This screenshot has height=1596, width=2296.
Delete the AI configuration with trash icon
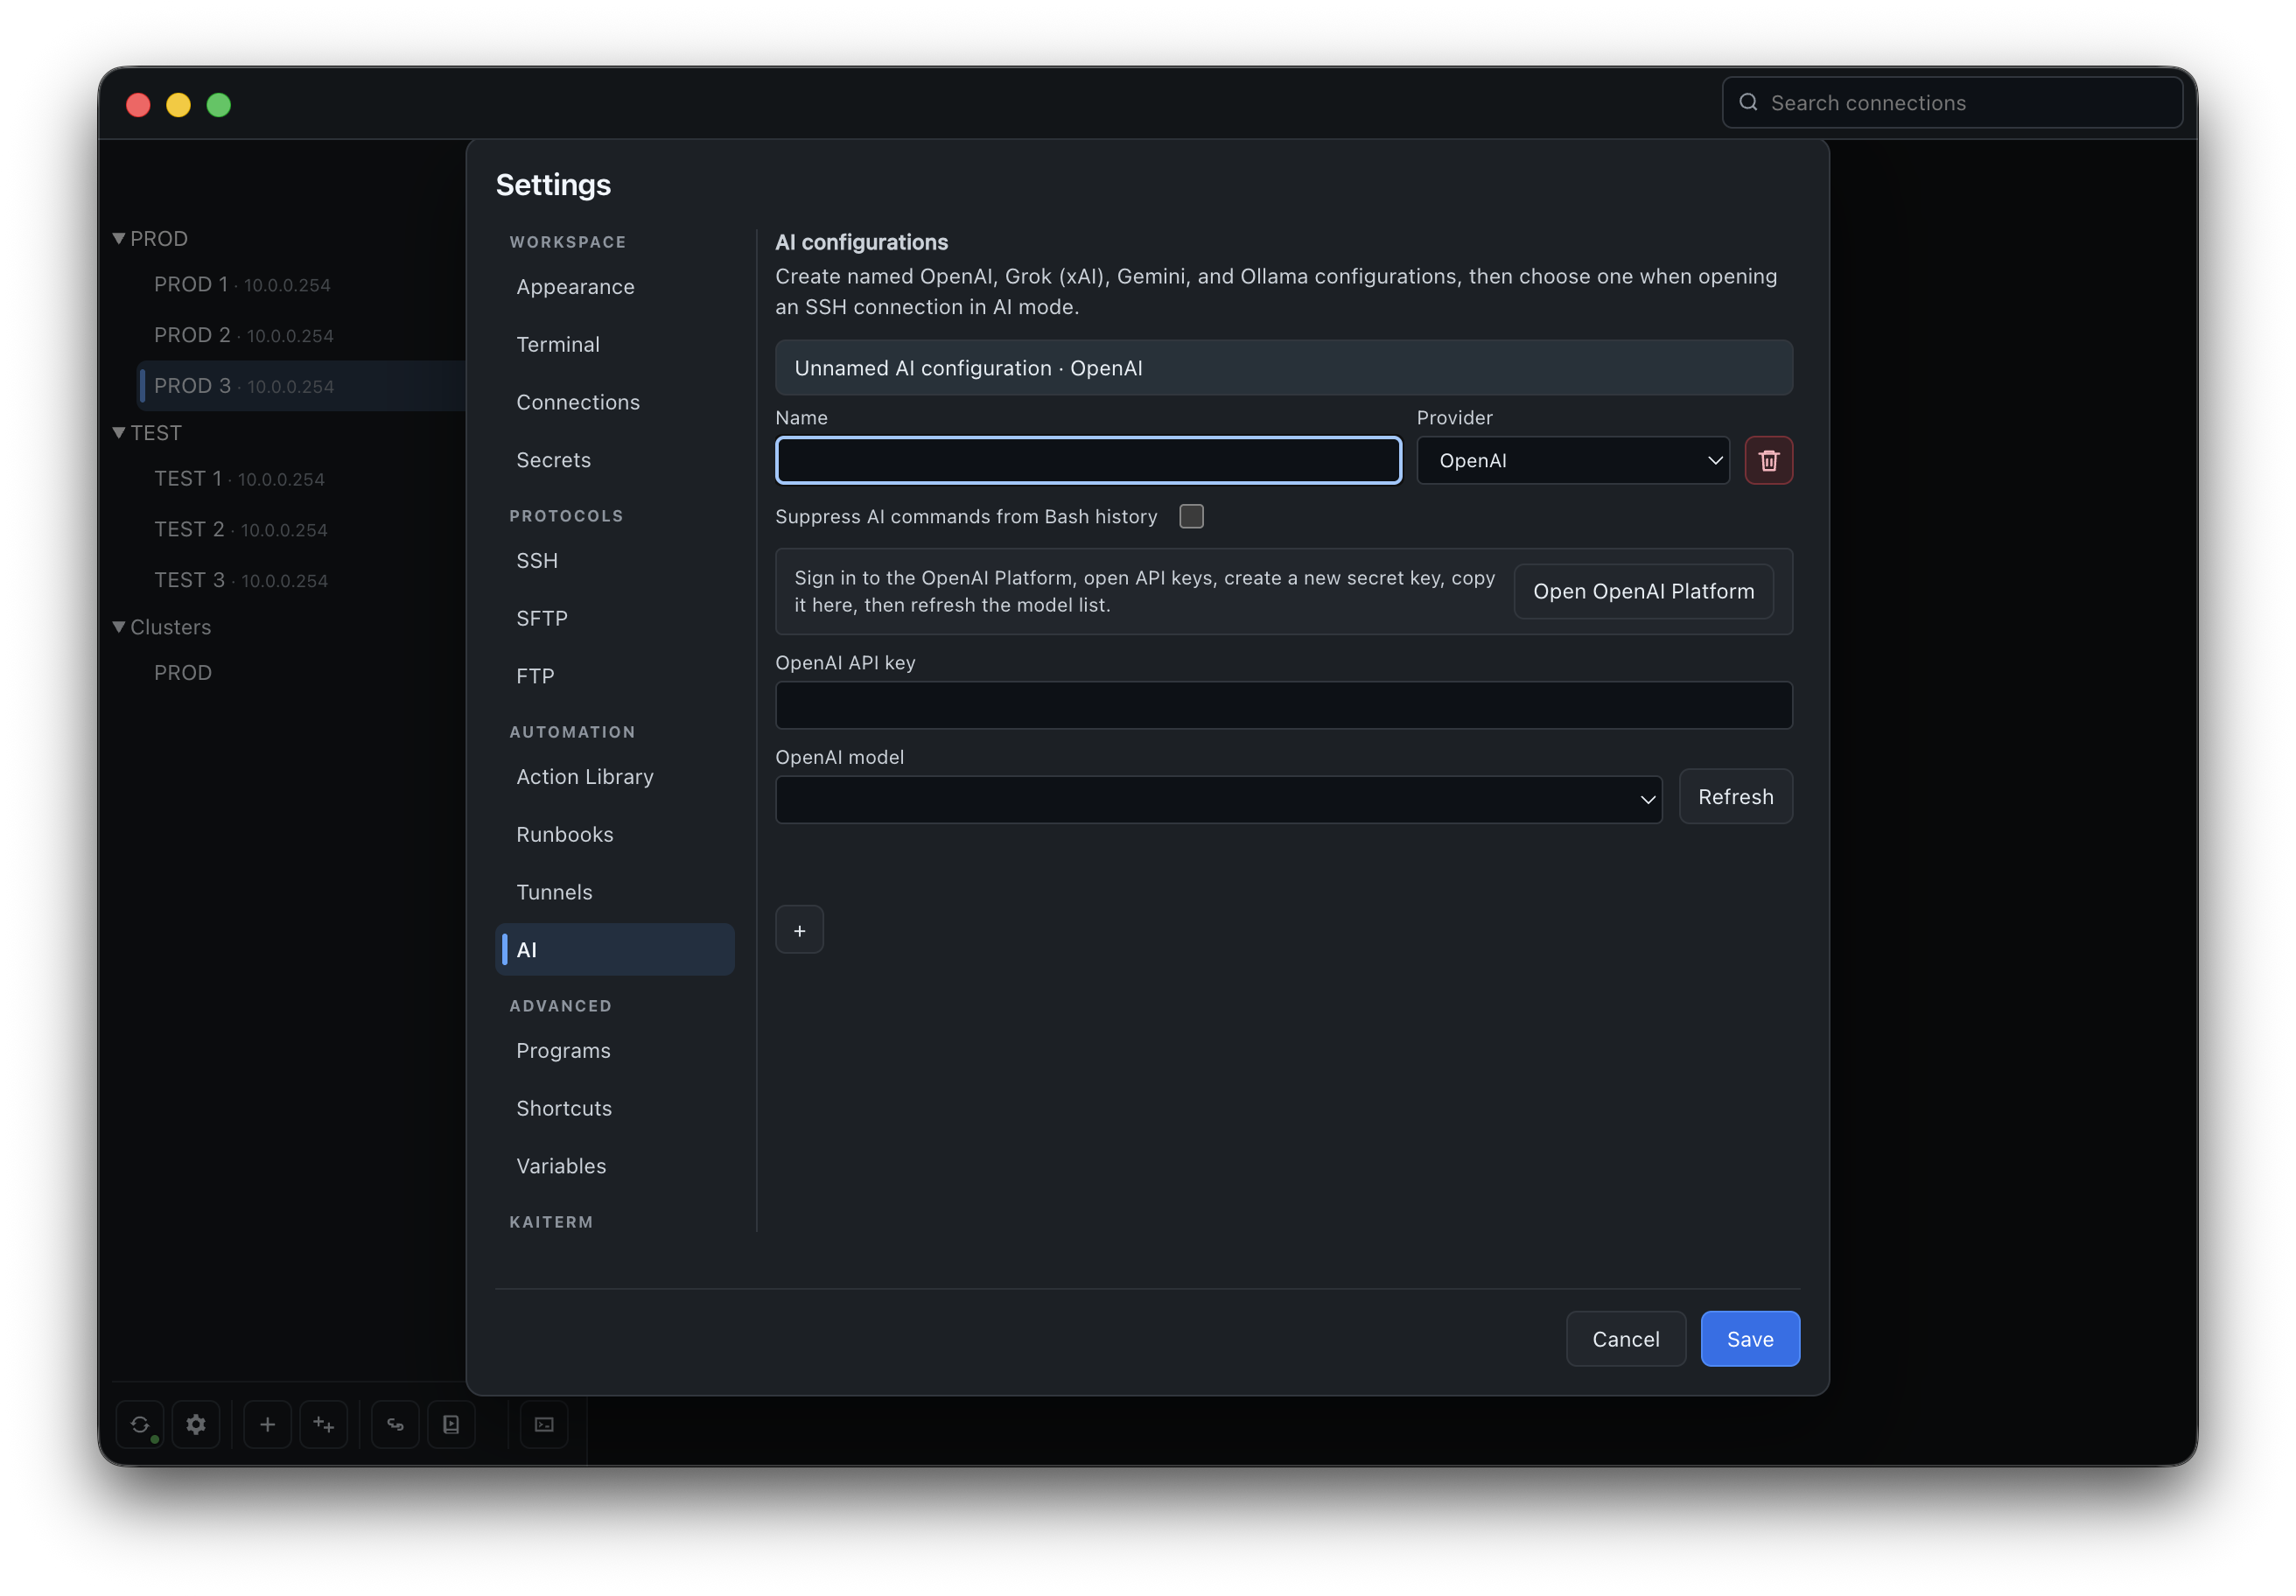[x=1768, y=460]
